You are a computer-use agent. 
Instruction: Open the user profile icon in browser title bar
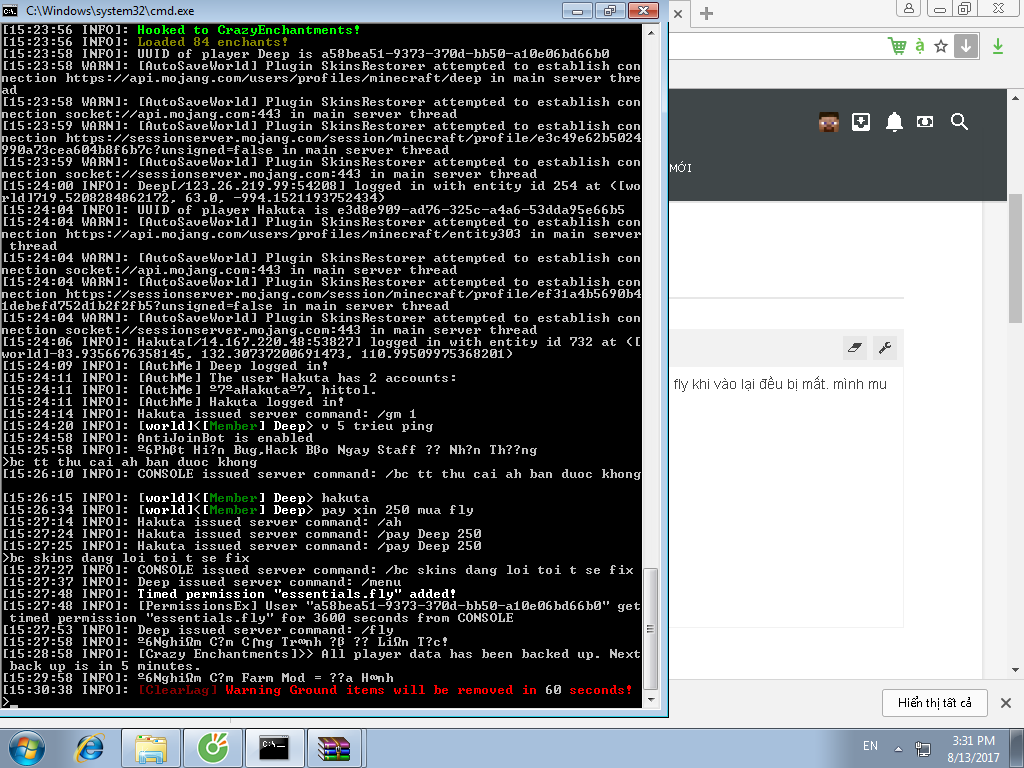[908, 8]
